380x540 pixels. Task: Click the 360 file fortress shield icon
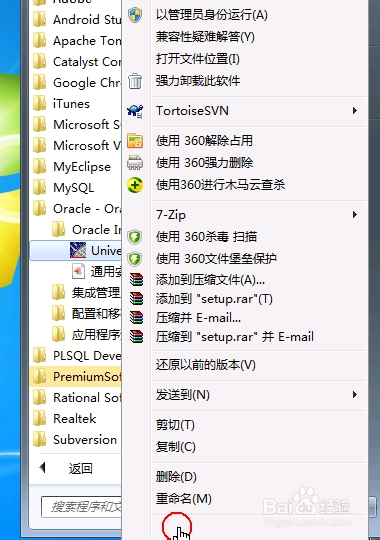click(135, 259)
